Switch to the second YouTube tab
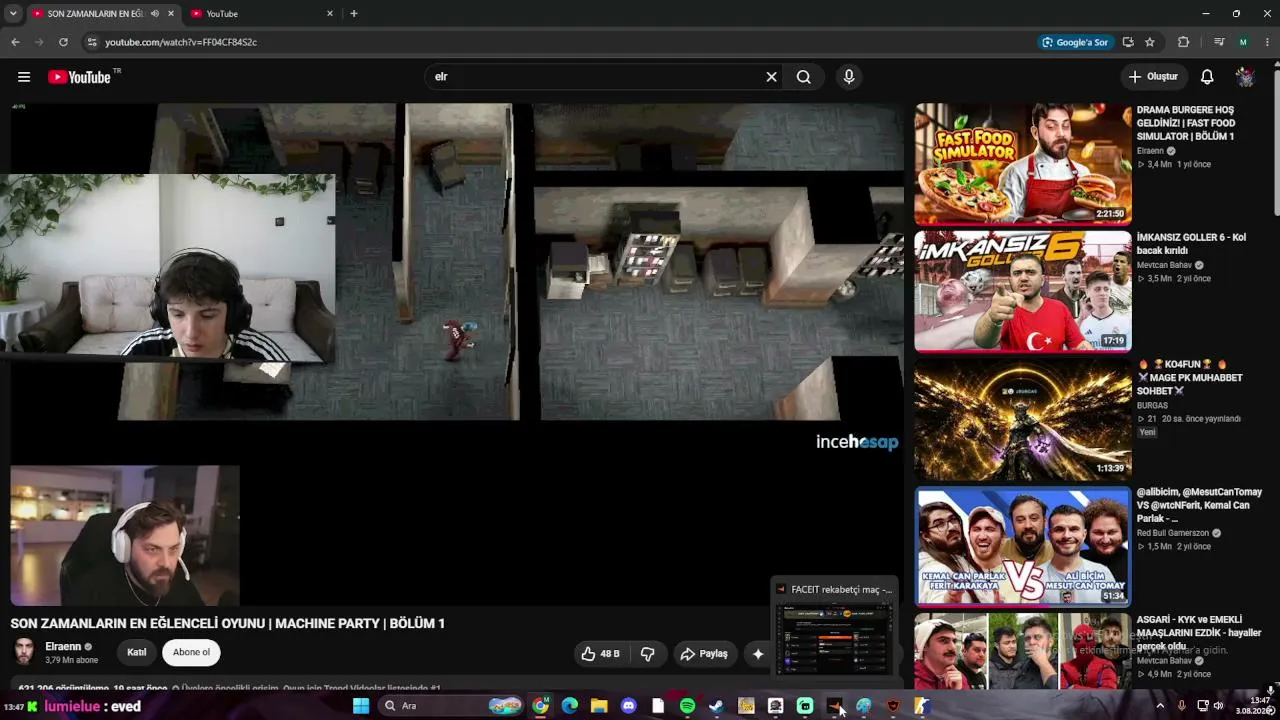 [260, 14]
